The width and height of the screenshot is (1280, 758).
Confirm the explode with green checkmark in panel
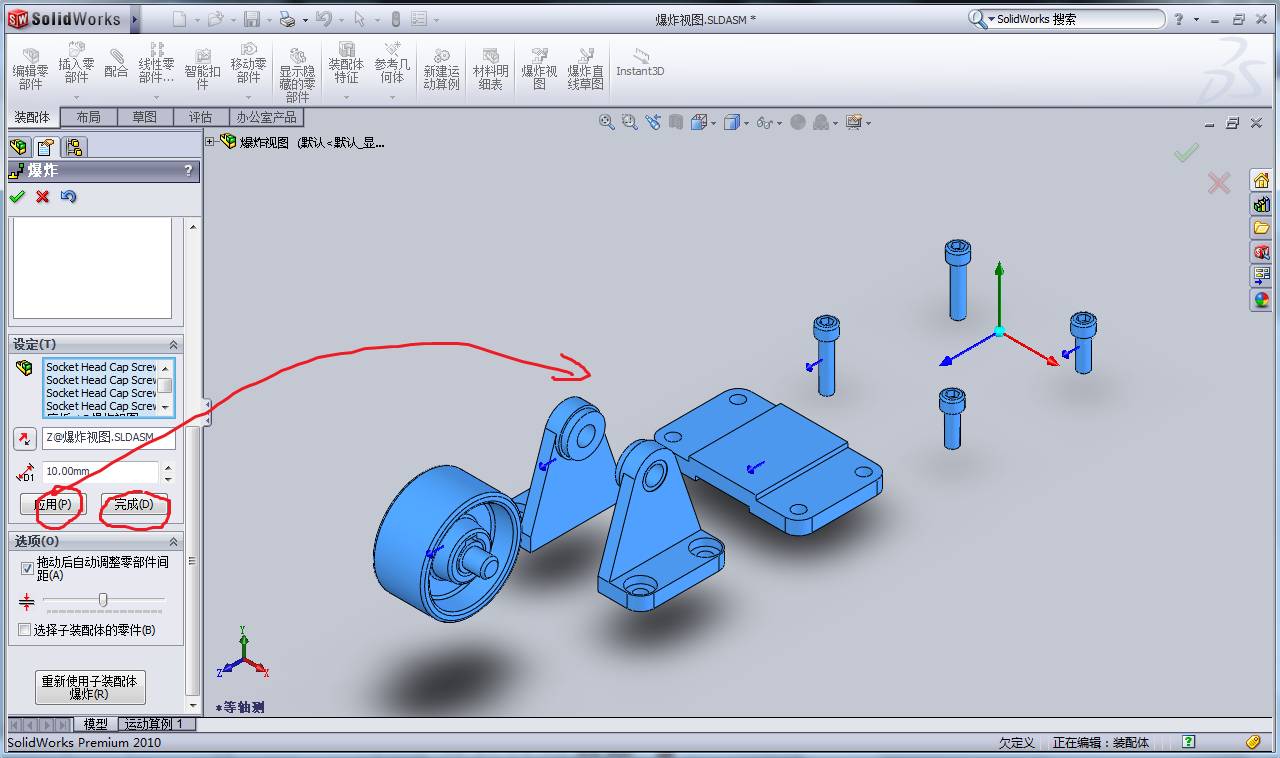pos(17,196)
